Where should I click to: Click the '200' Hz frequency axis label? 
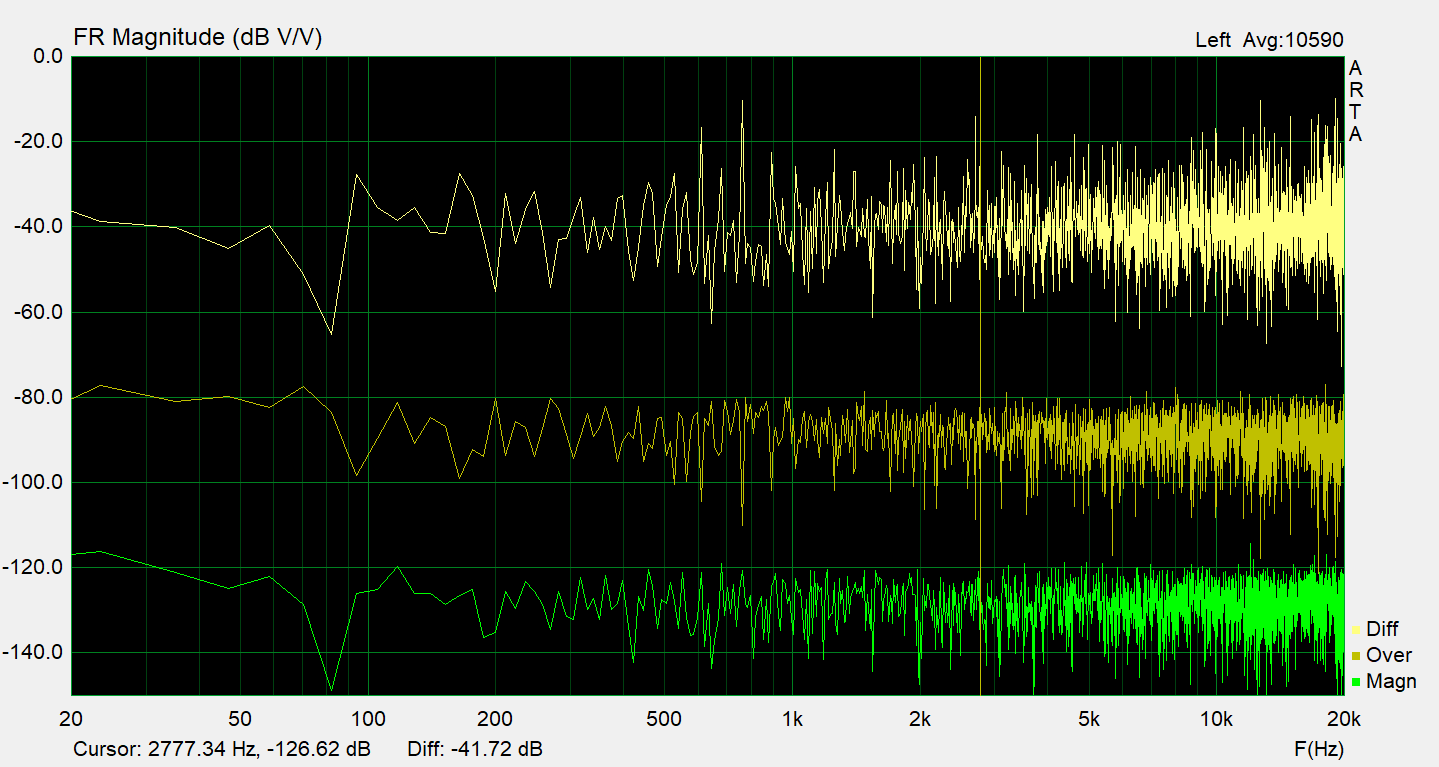pyautogui.click(x=495, y=718)
